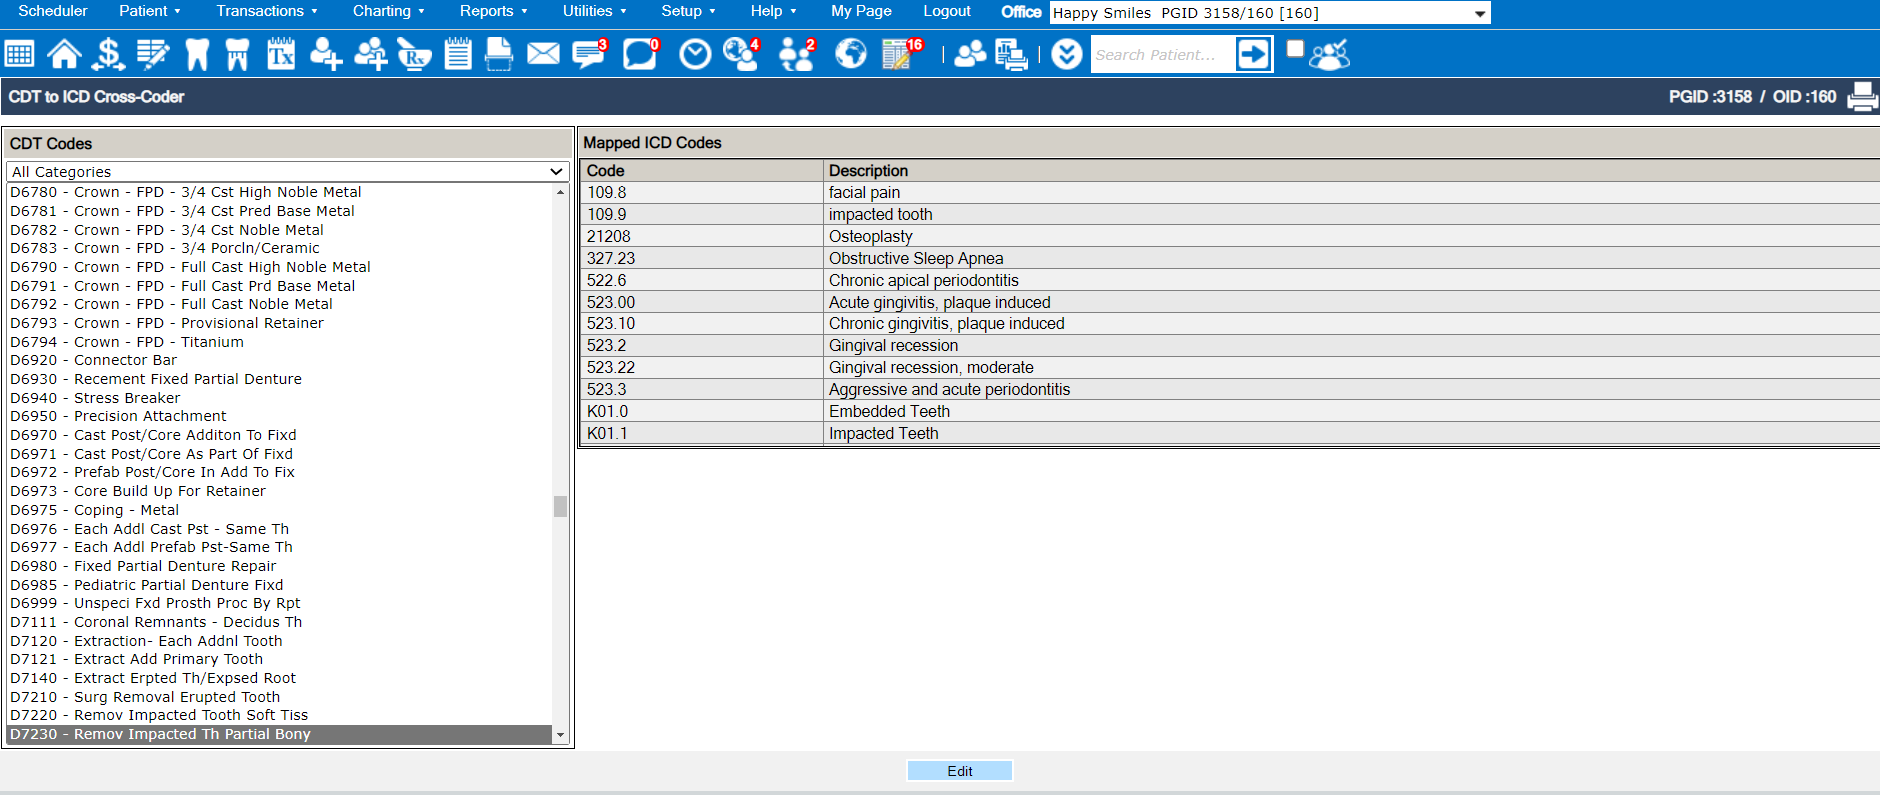Expand the double-chevron down toolbar button
The width and height of the screenshot is (1880, 795).
coord(1067,54)
